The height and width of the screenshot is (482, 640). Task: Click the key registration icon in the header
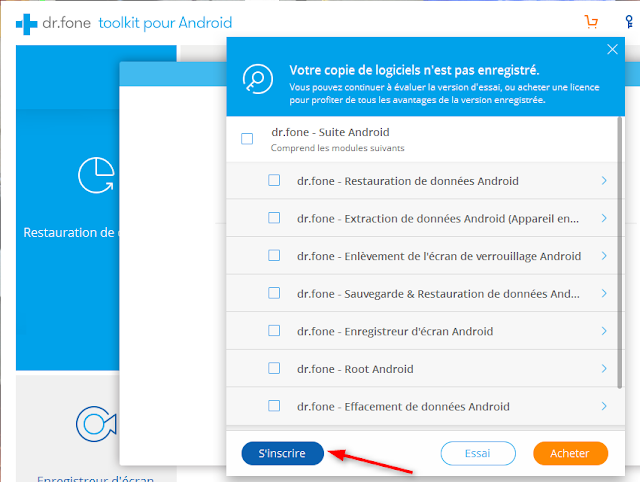tap(629, 22)
